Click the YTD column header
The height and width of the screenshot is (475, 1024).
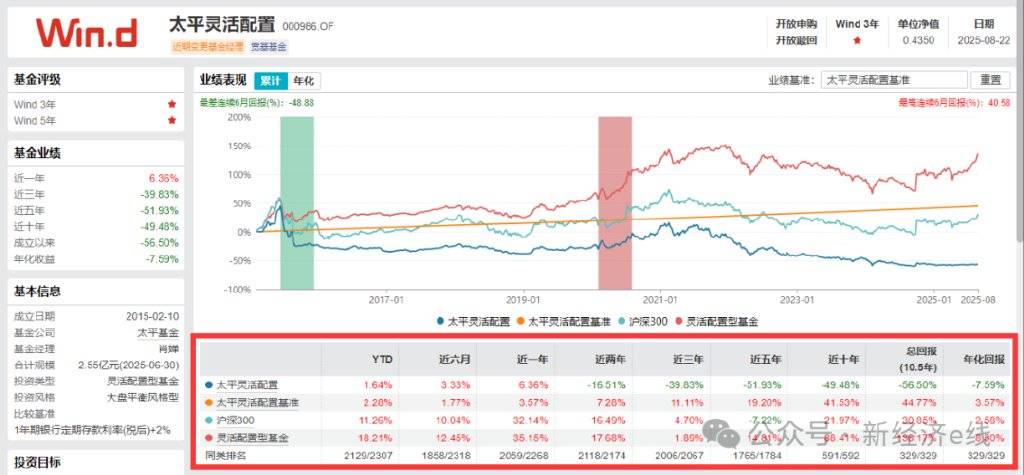pyautogui.click(x=380, y=359)
